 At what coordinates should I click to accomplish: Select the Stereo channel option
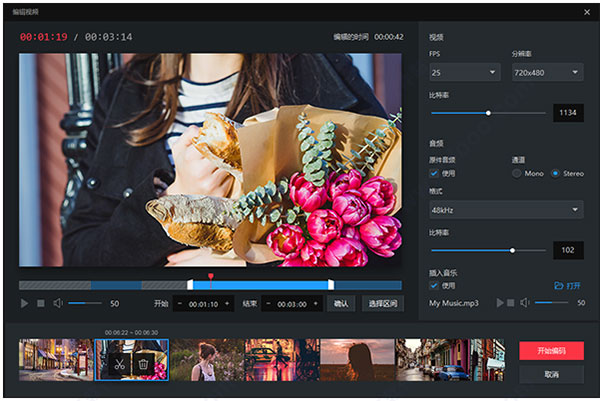coord(555,173)
